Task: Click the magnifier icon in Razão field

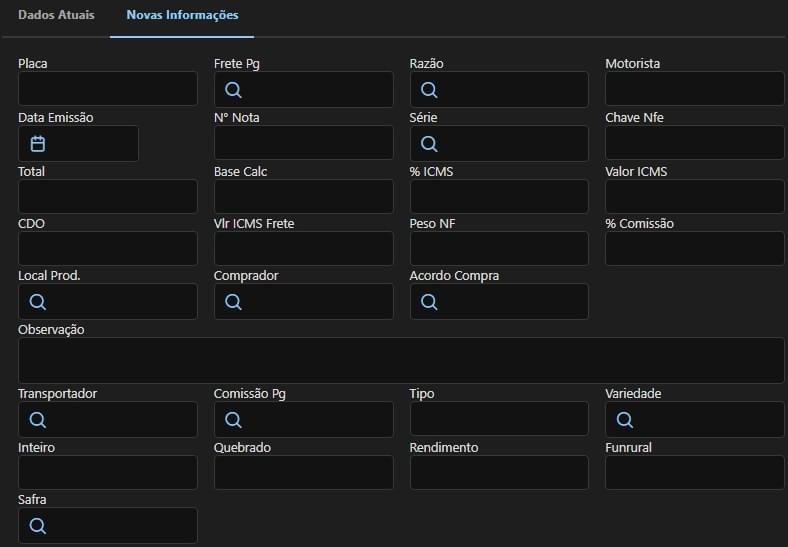Action: [429, 90]
